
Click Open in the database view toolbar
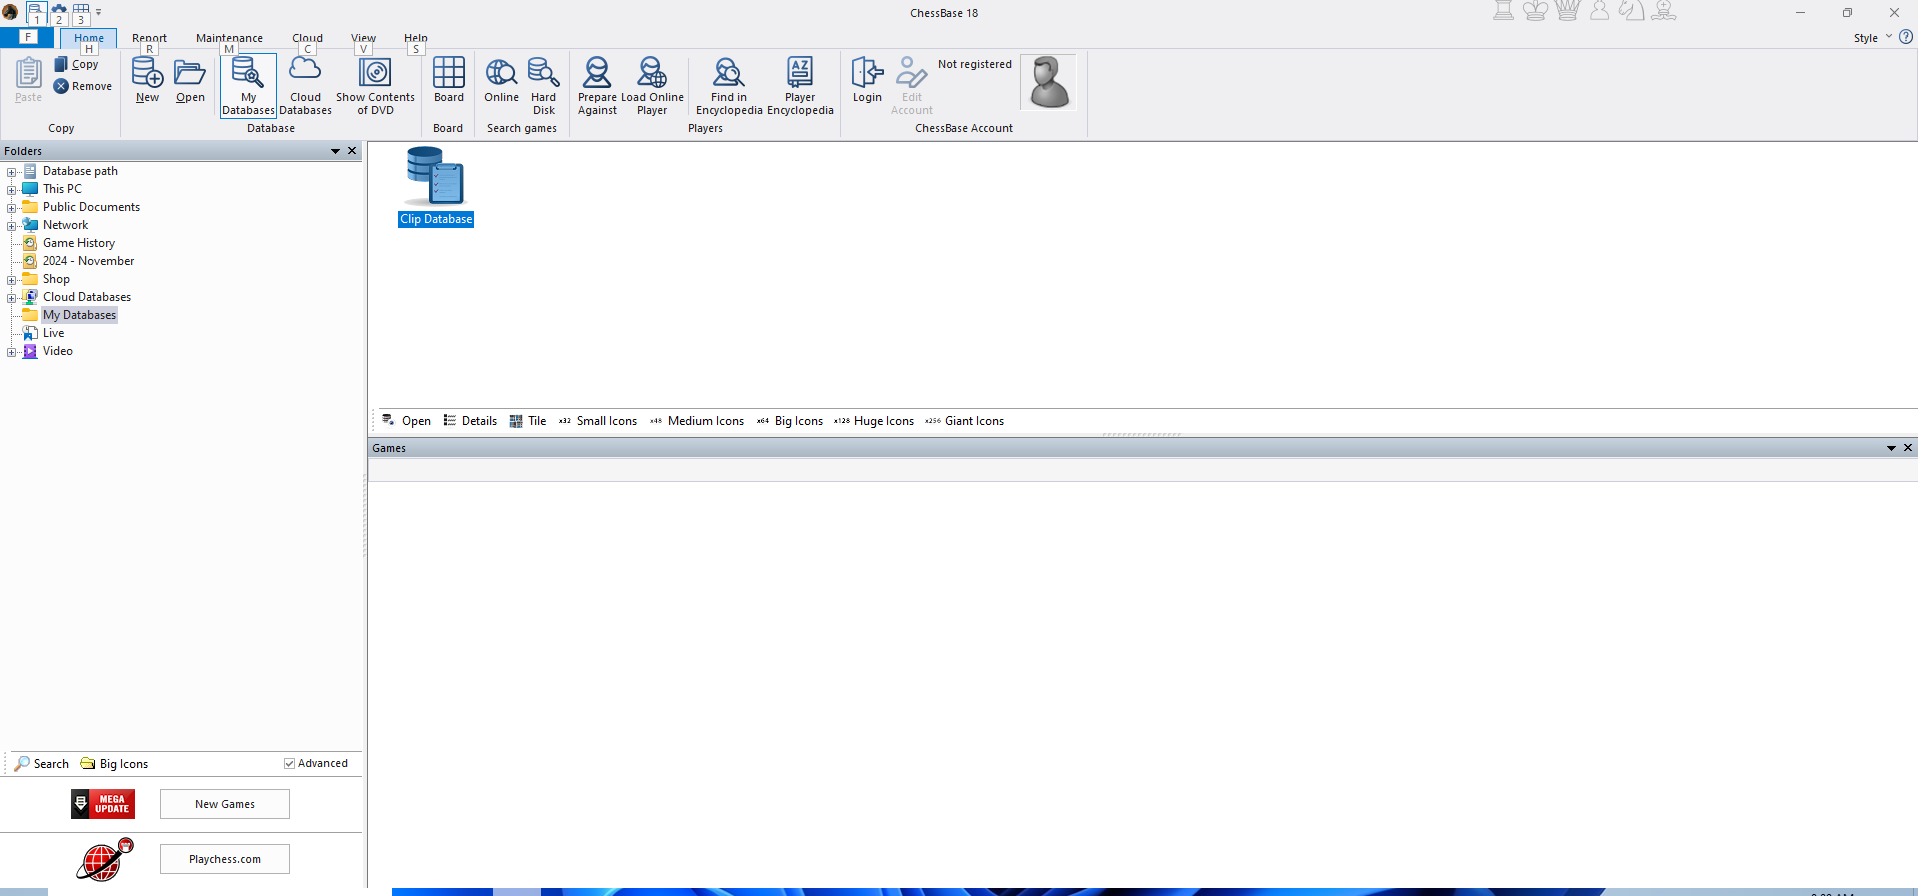click(406, 421)
